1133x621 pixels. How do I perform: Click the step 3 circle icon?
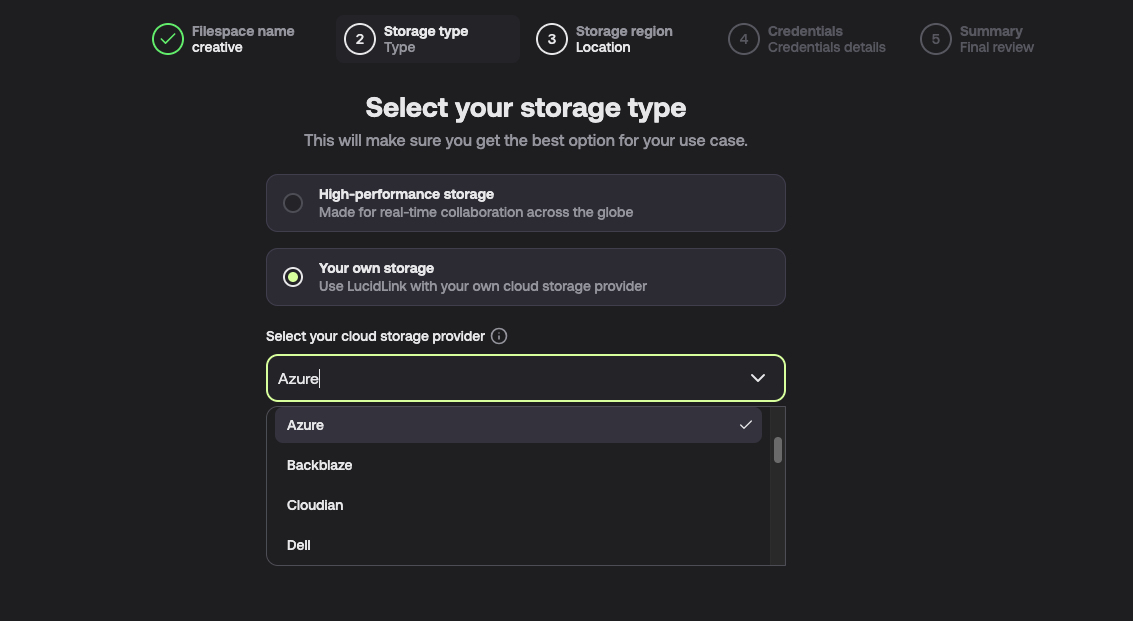(552, 39)
